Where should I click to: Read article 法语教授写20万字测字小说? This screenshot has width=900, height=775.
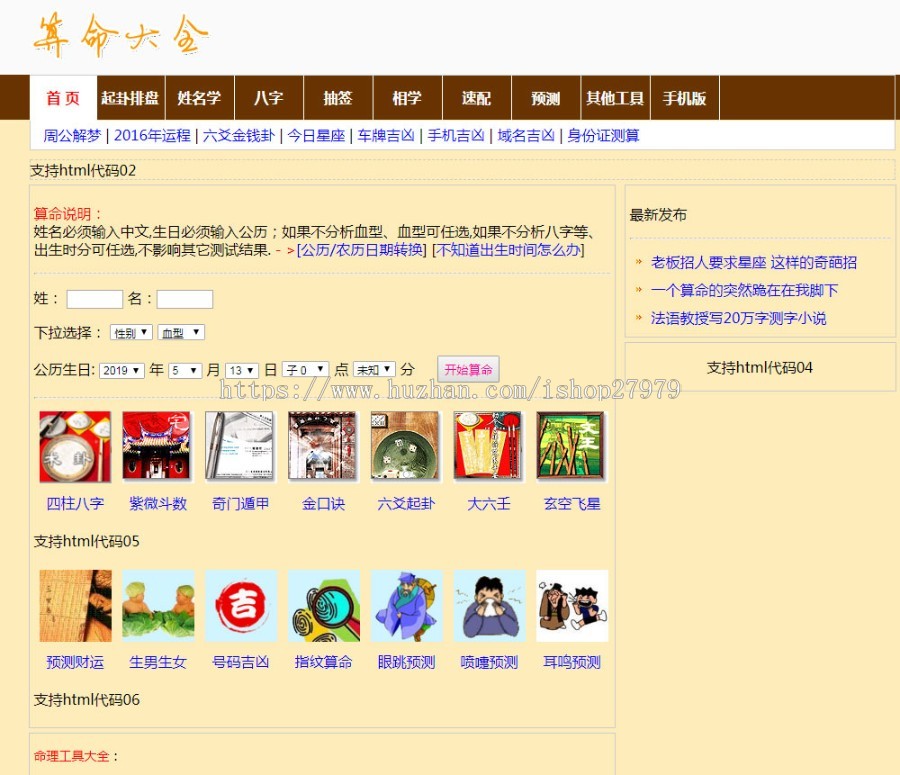(x=738, y=318)
